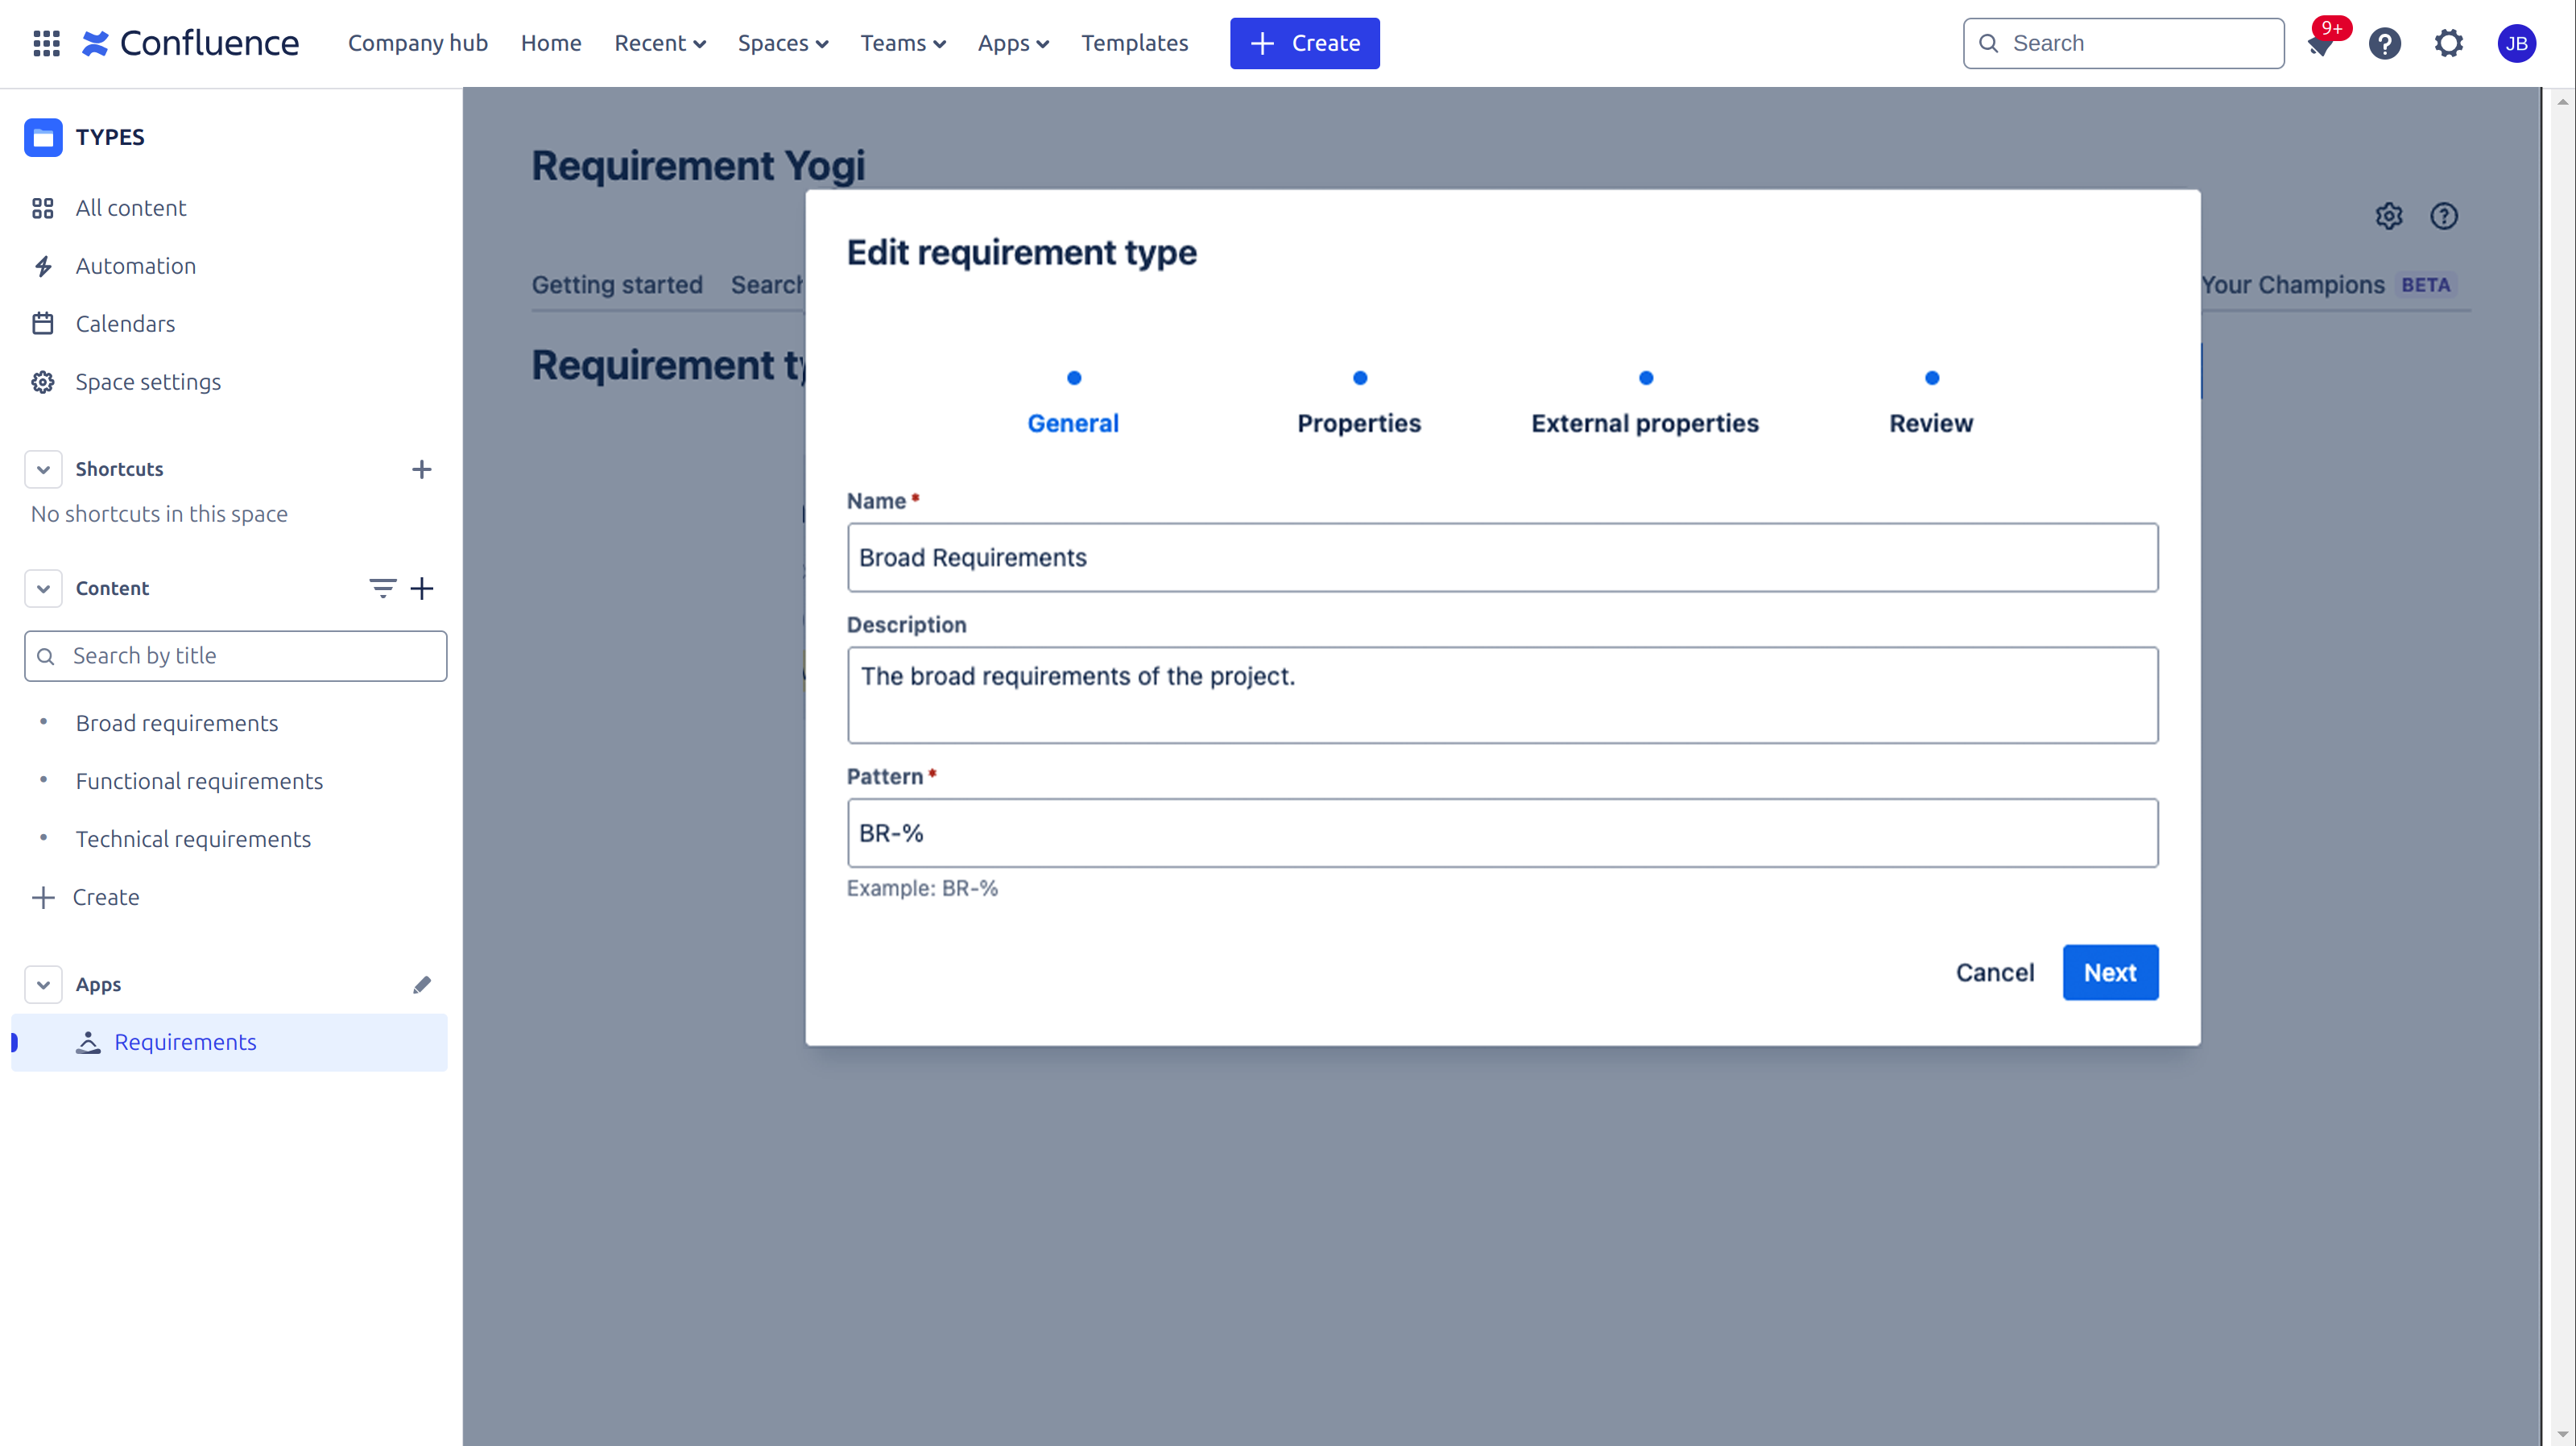
Task: Go to the Properties step
Action: tap(1358, 423)
